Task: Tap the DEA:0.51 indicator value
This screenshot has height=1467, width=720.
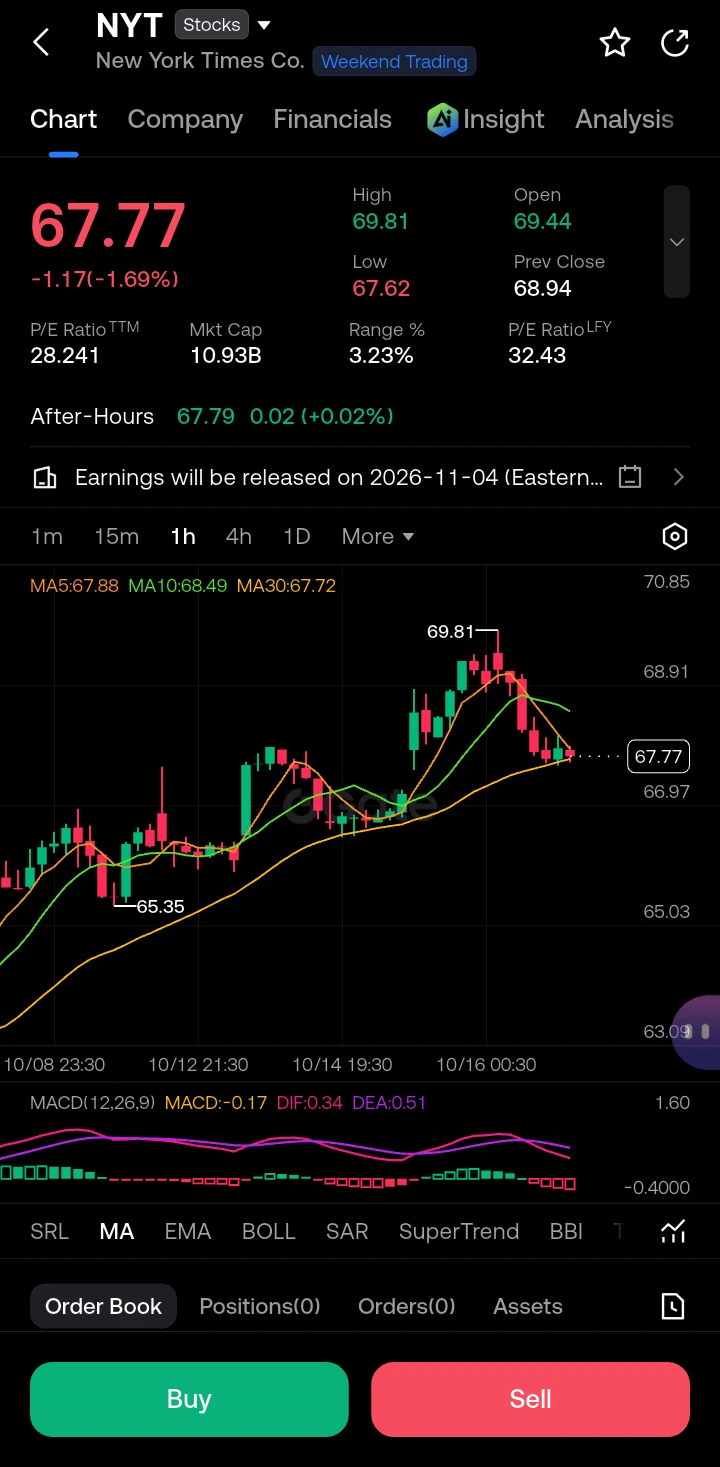Action: coord(388,1103)
